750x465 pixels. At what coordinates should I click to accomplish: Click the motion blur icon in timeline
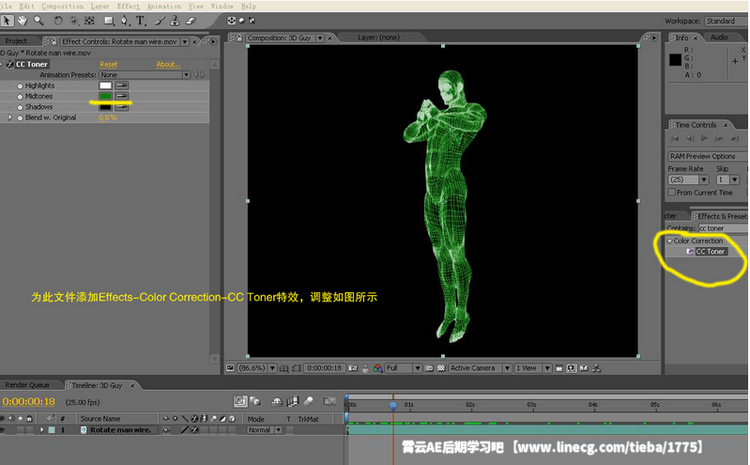coord(309,401)
